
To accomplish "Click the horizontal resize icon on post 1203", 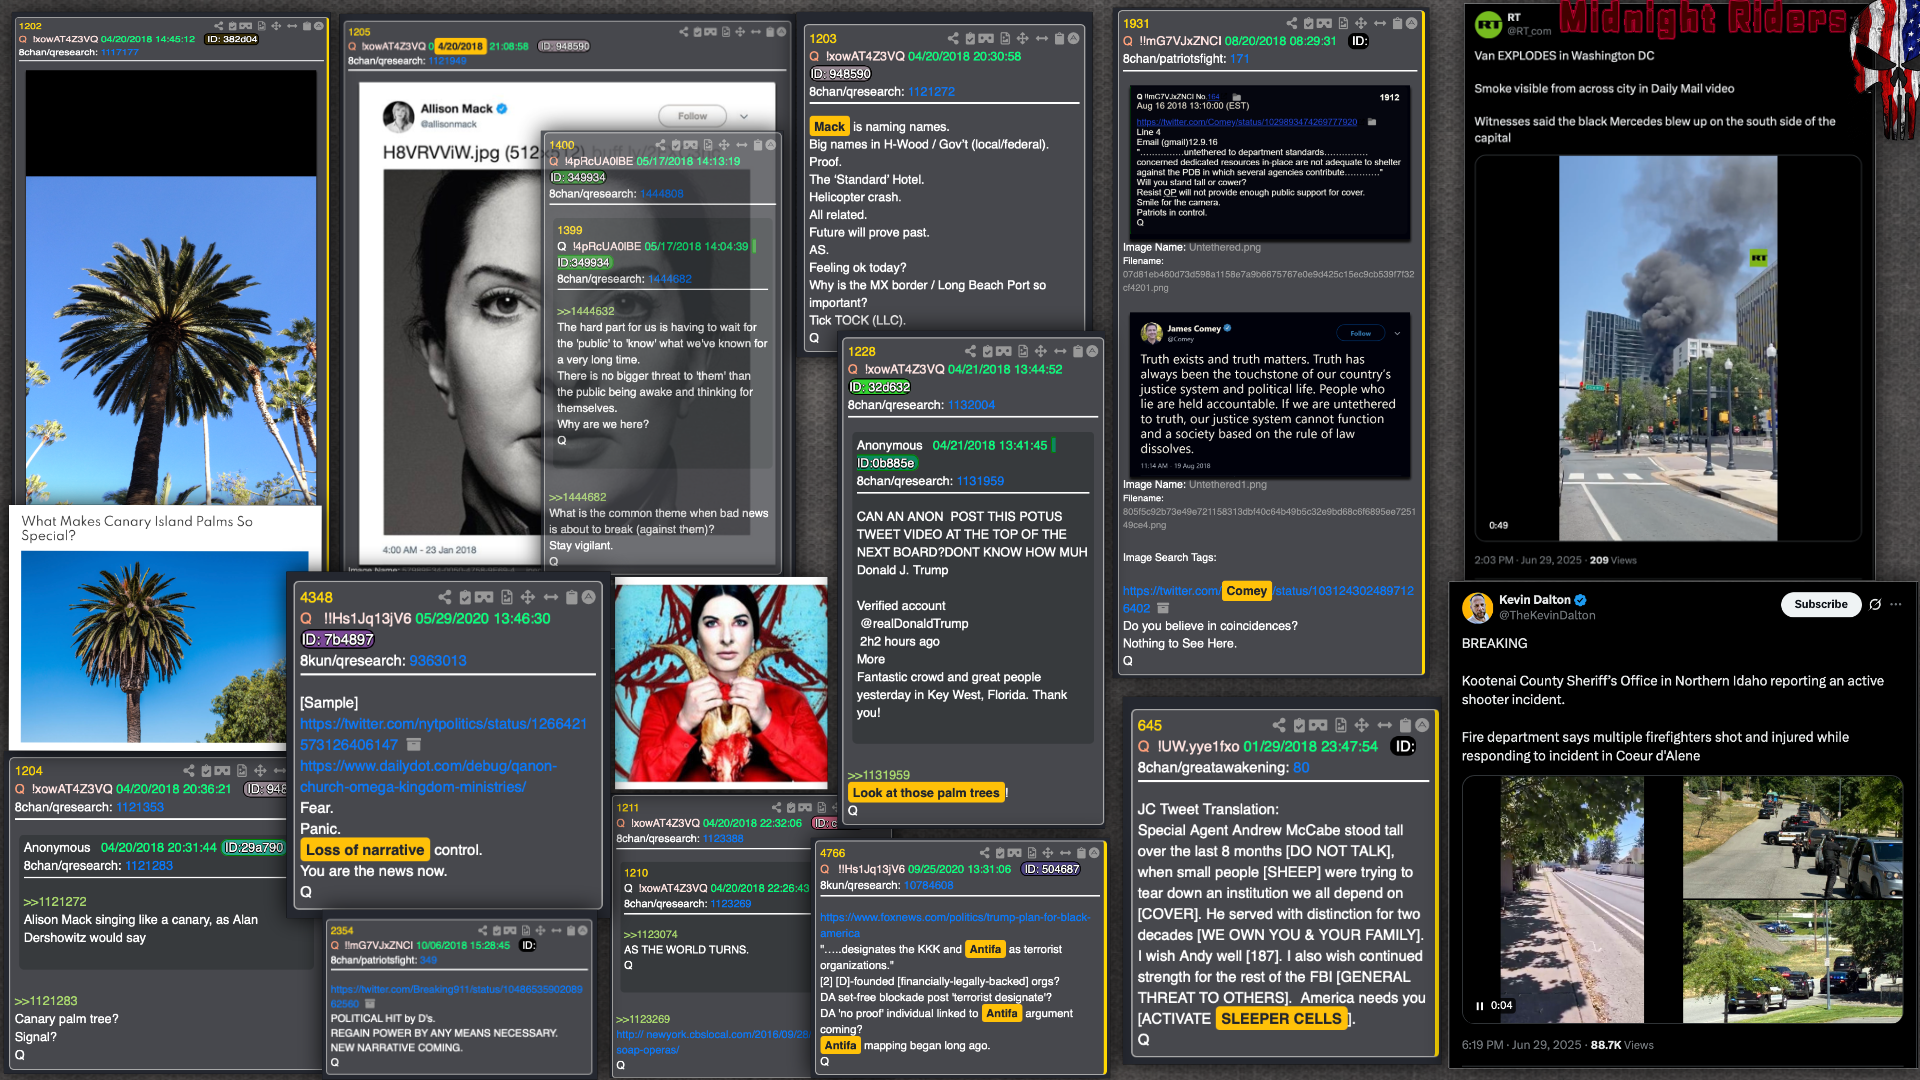I will pos(1041,38).
